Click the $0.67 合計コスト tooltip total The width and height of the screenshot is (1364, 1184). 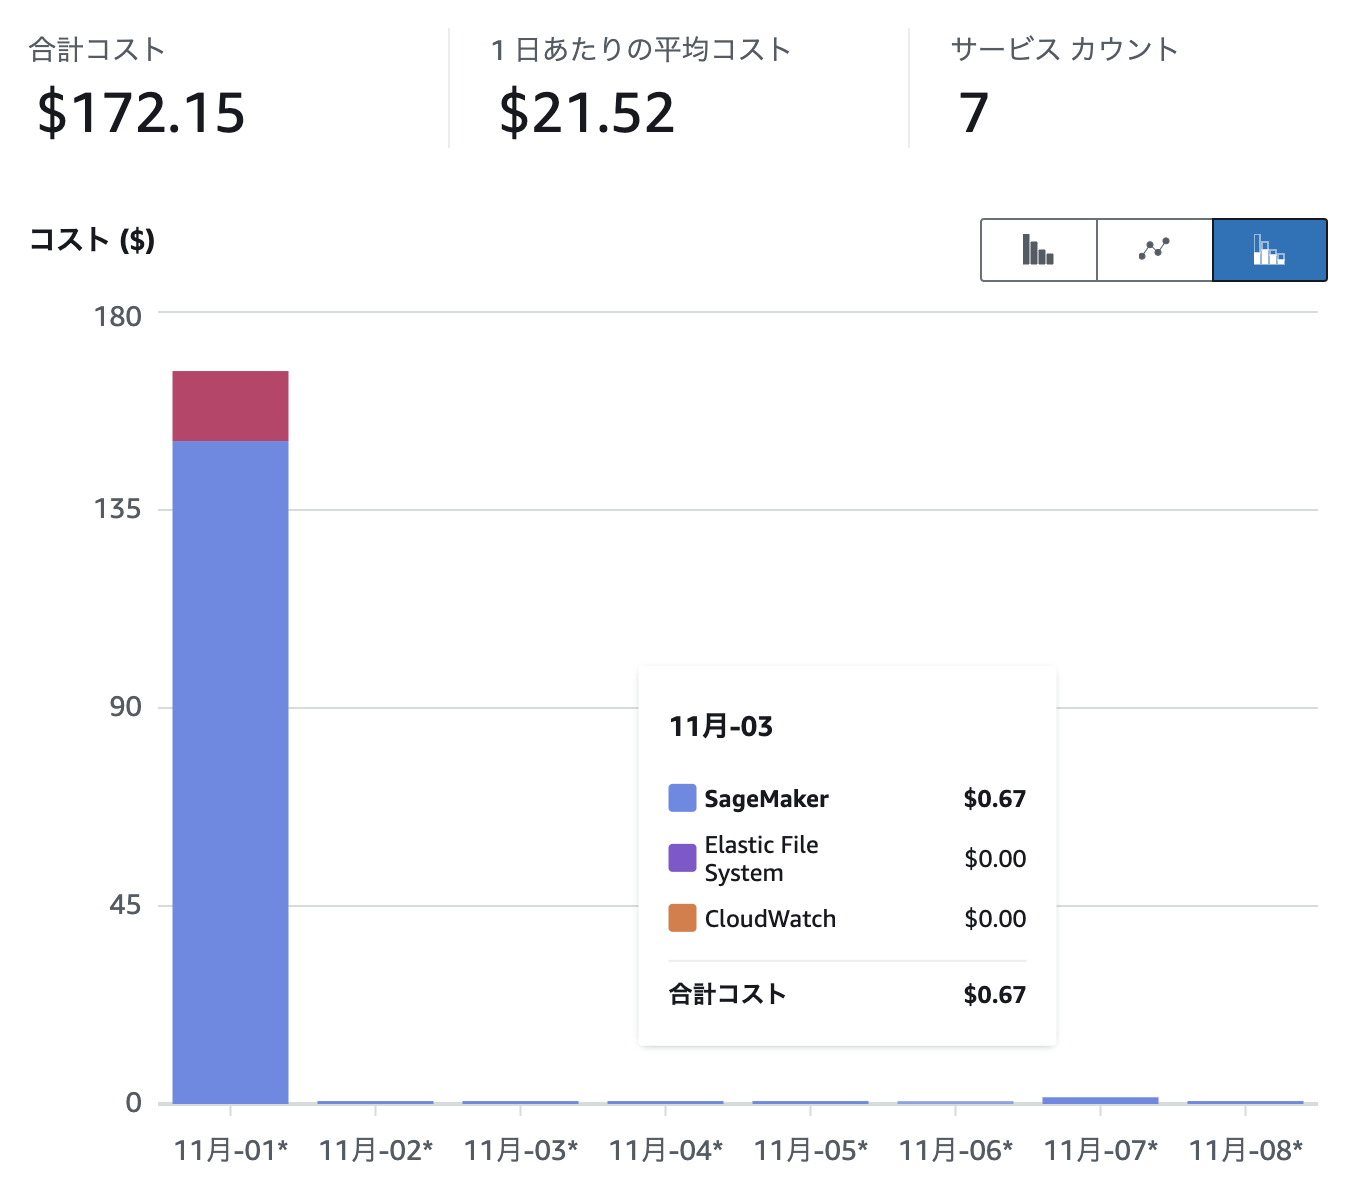coord(994,993)
